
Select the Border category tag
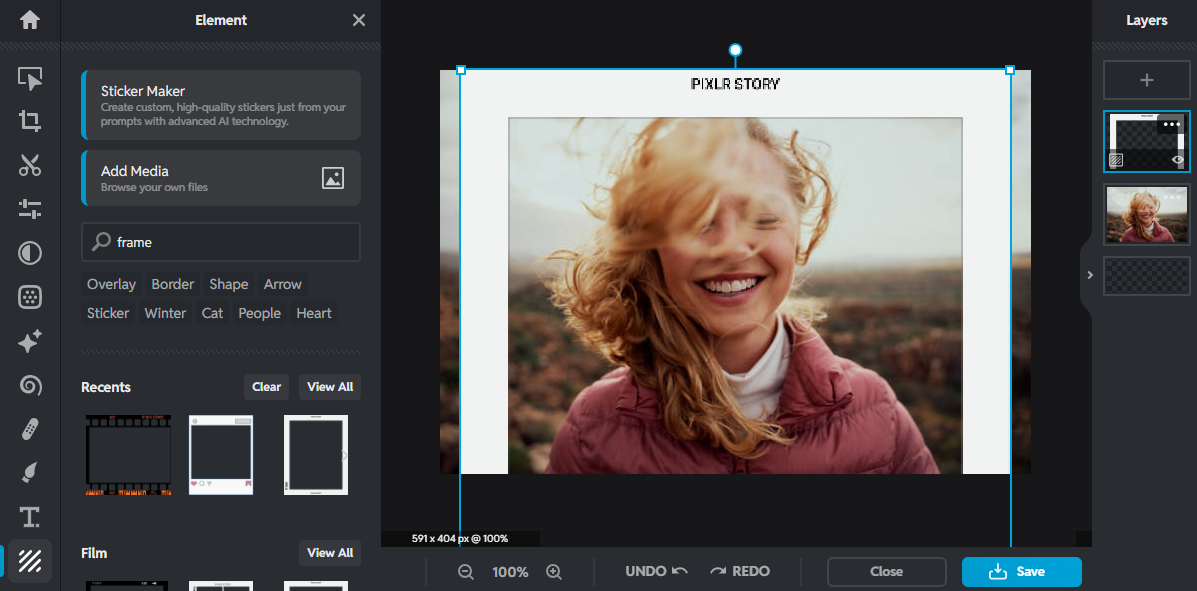click(173, 284)
